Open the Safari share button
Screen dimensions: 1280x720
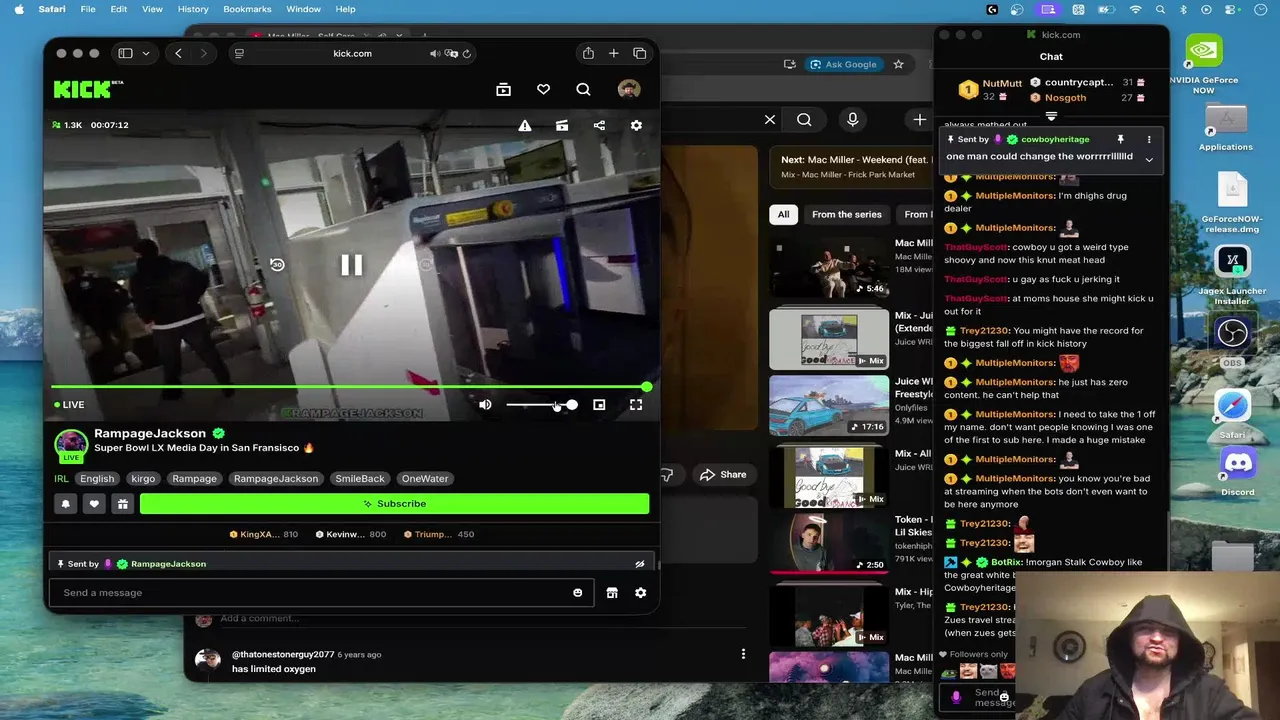(x=588, y=53)
